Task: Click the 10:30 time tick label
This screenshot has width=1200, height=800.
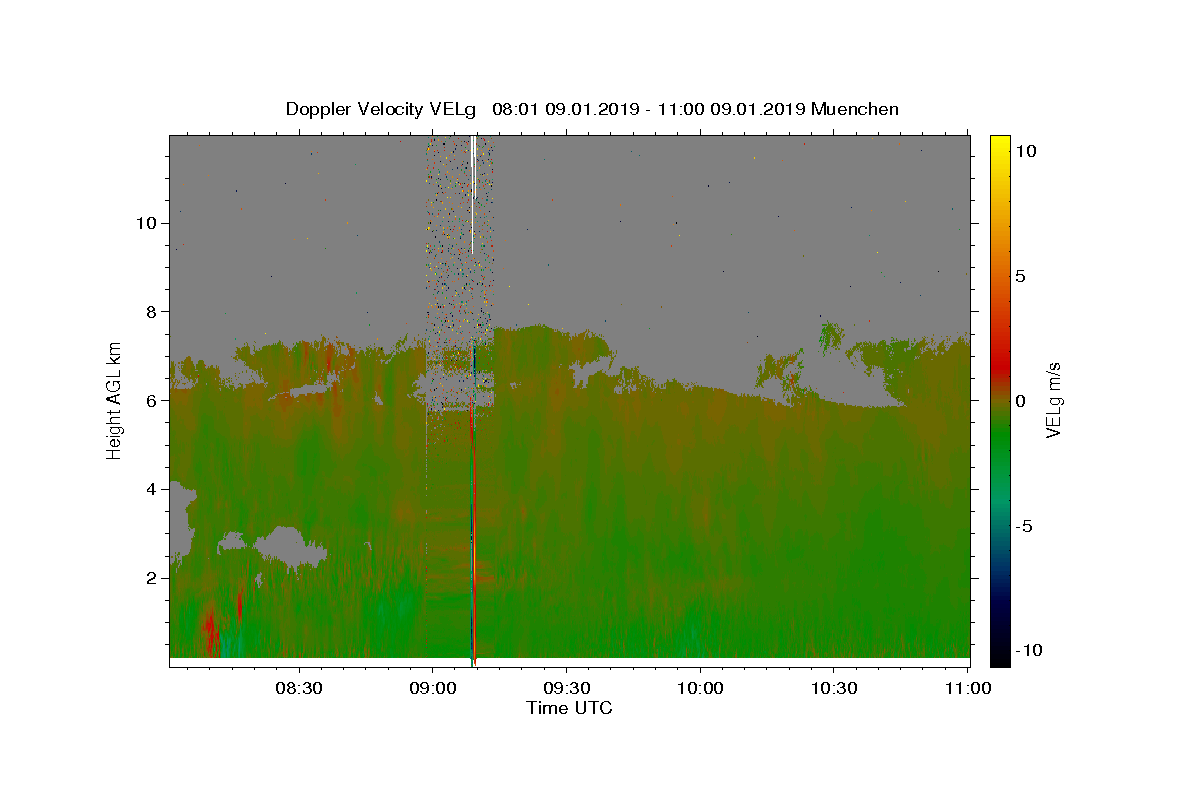Action: pos(833,688)
